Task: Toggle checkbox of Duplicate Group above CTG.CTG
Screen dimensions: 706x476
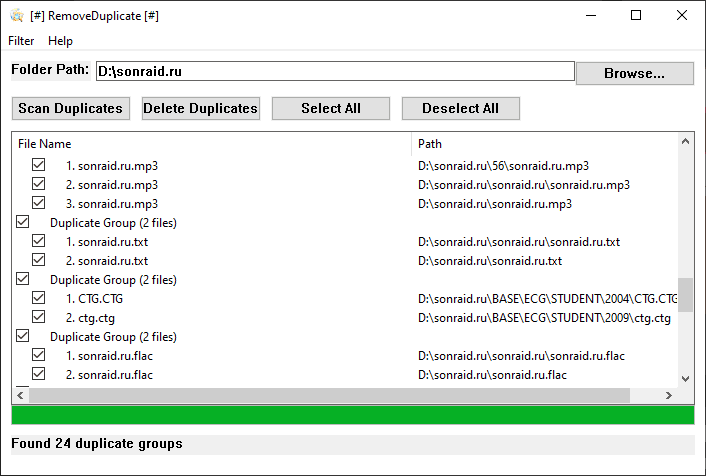Action: (23, 279)
